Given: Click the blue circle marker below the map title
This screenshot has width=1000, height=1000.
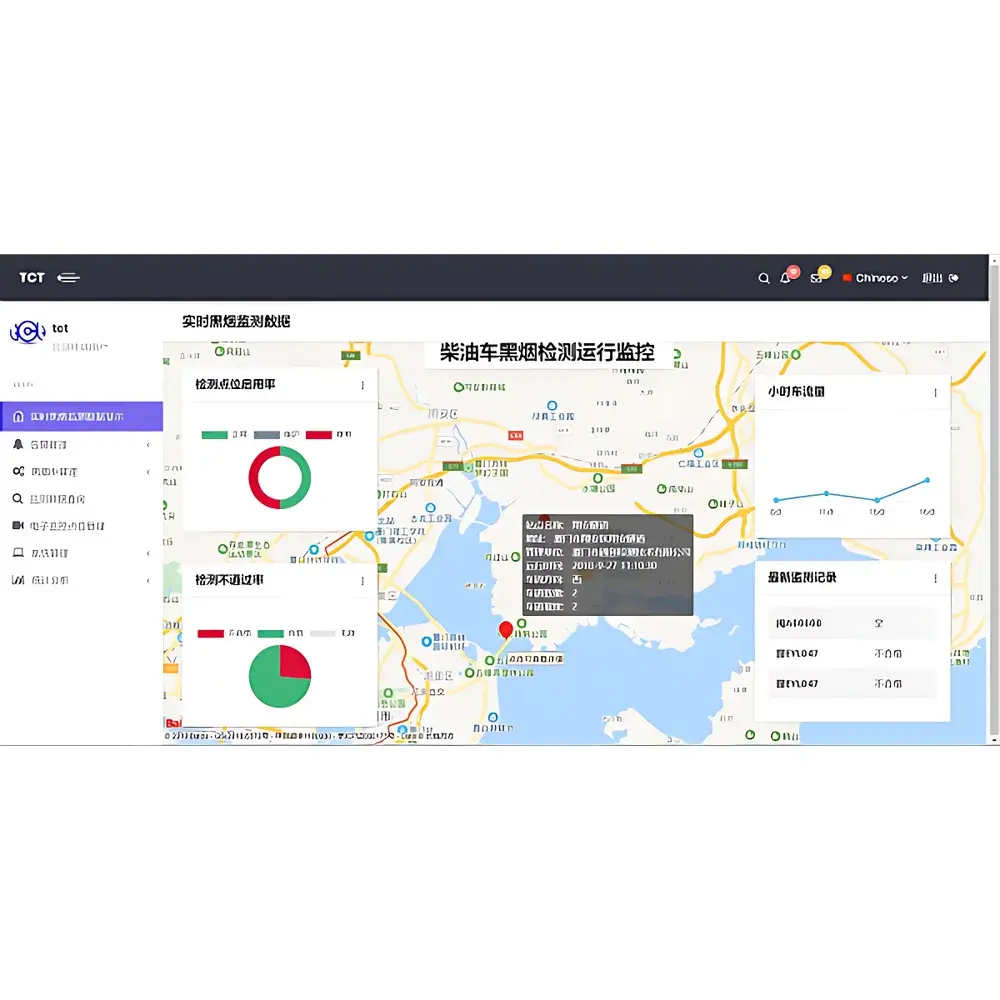Looking at the screenshot, I should (552, 406).
